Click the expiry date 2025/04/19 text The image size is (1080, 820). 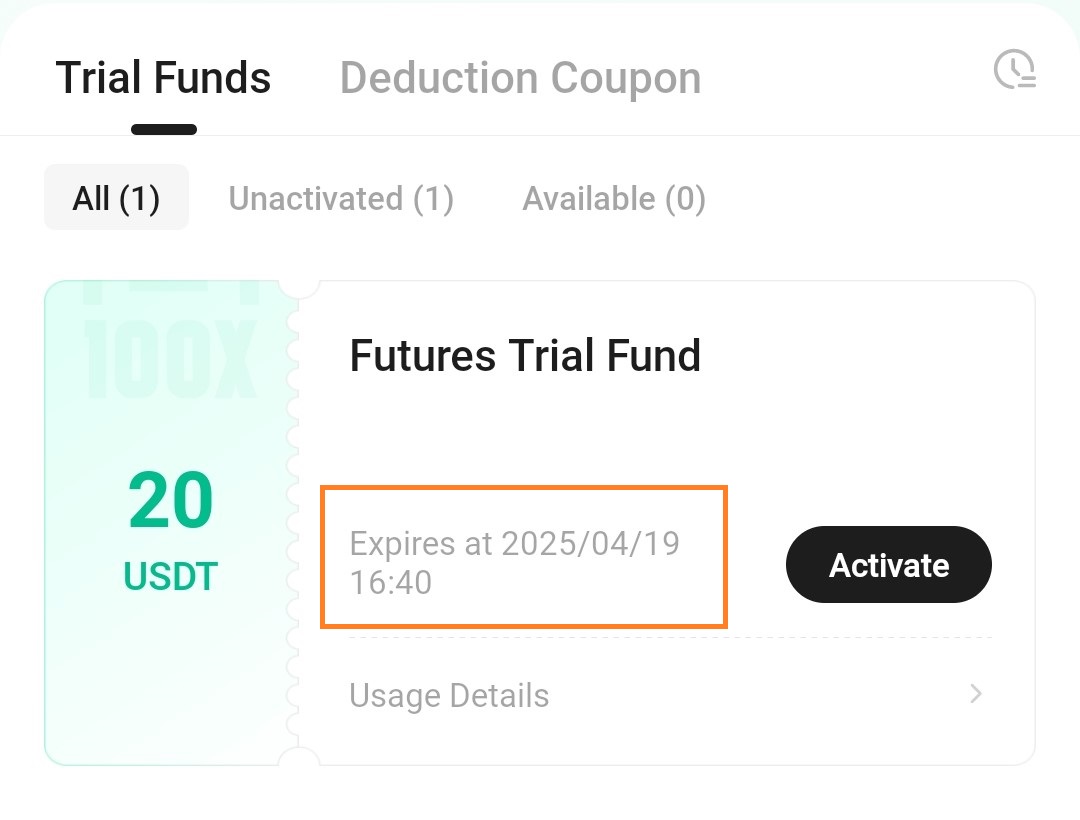click(x=590, y=544)
